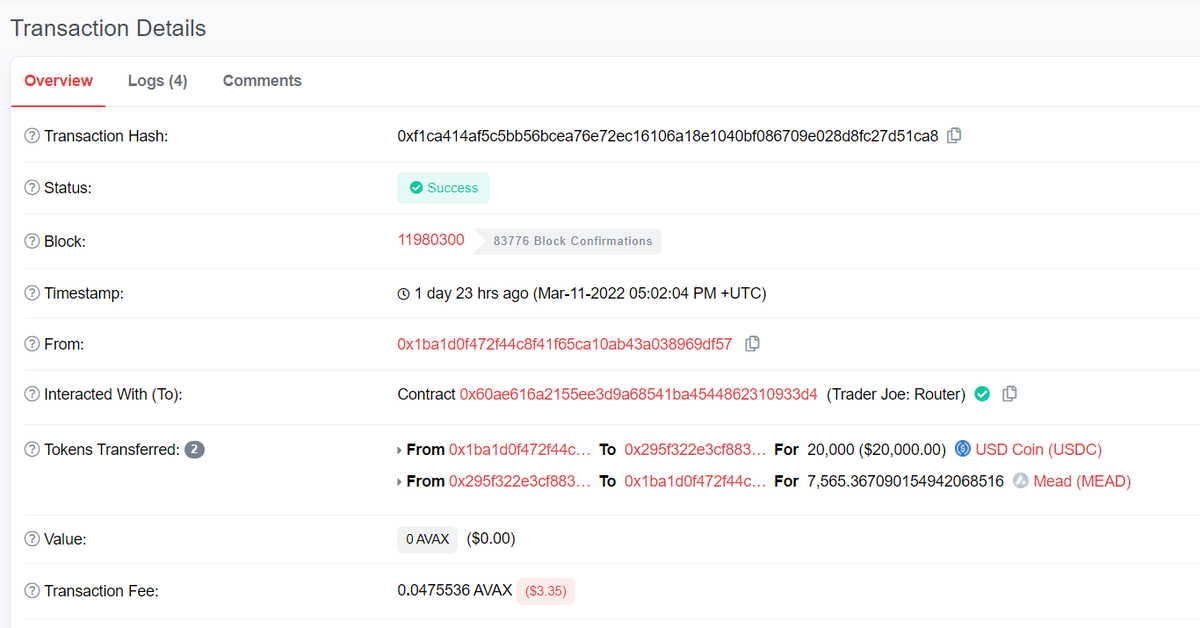Click the USD Coin token logo icon
This screenshot has height=628, width=1200.
963,449
